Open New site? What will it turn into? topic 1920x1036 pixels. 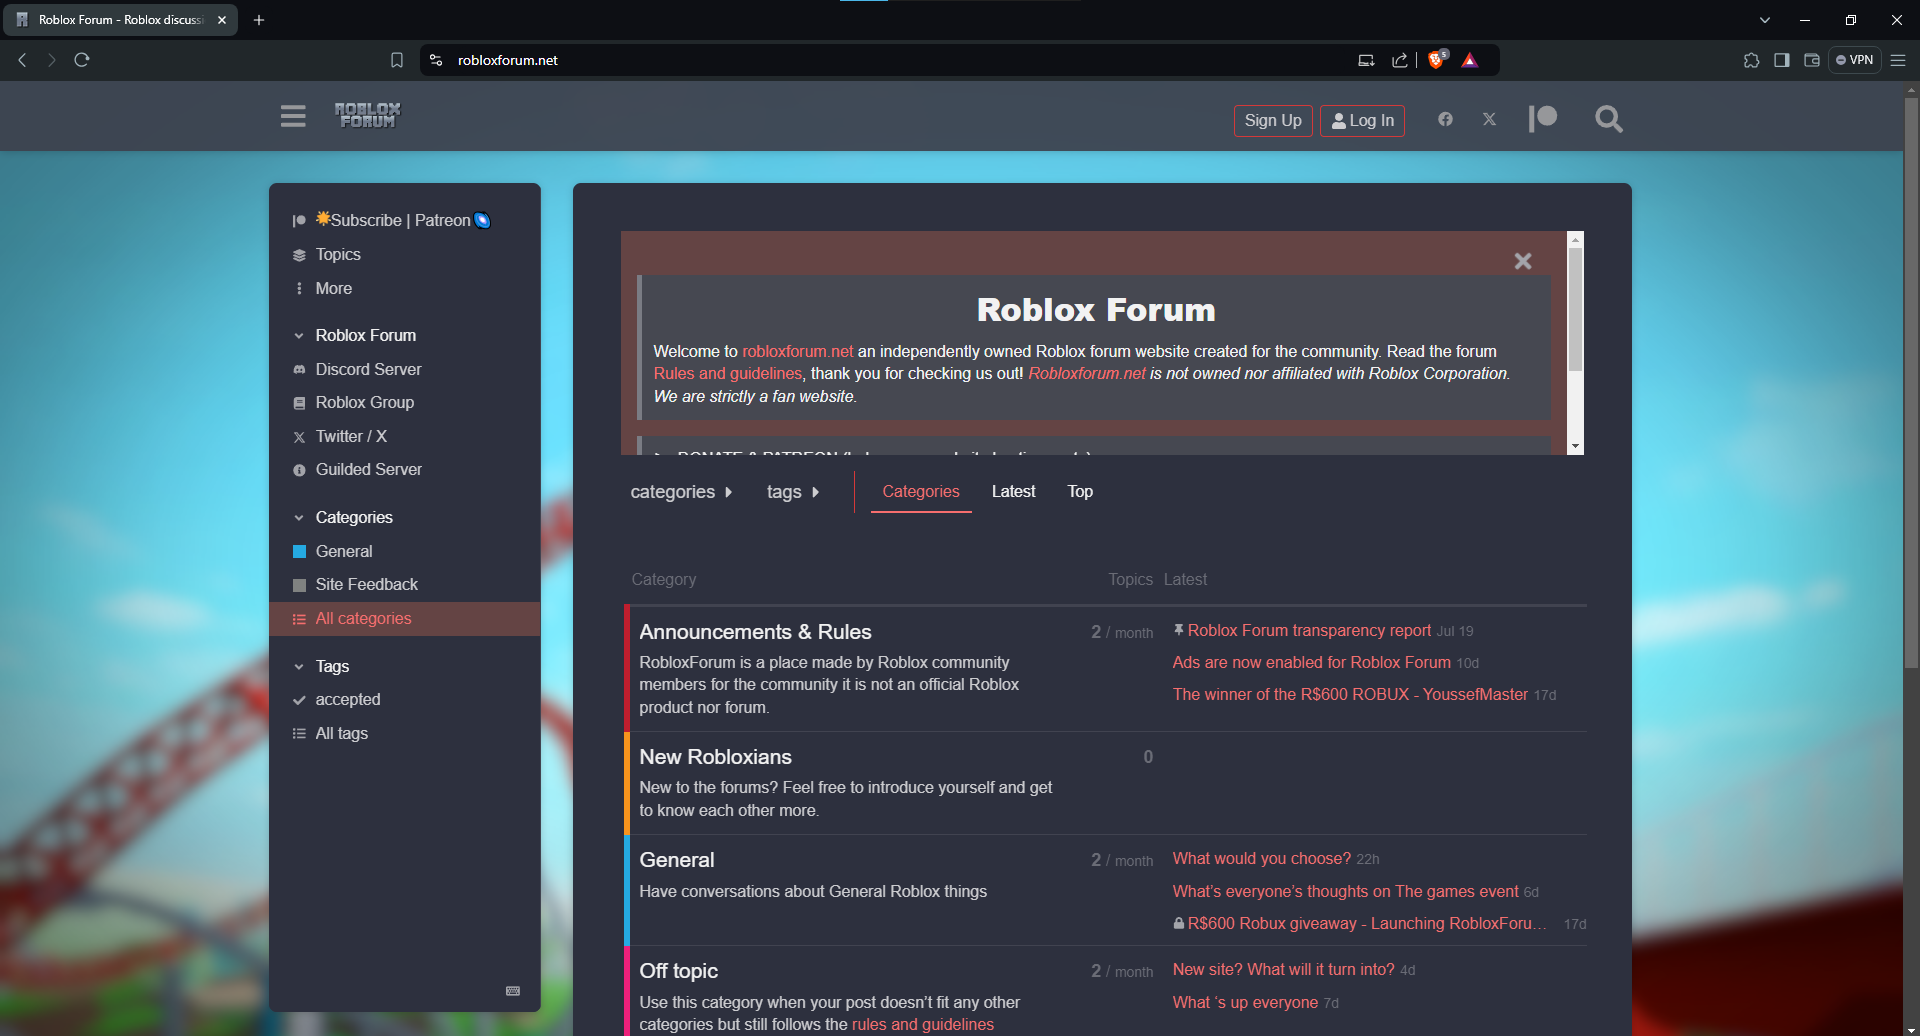click(1283, 969)
